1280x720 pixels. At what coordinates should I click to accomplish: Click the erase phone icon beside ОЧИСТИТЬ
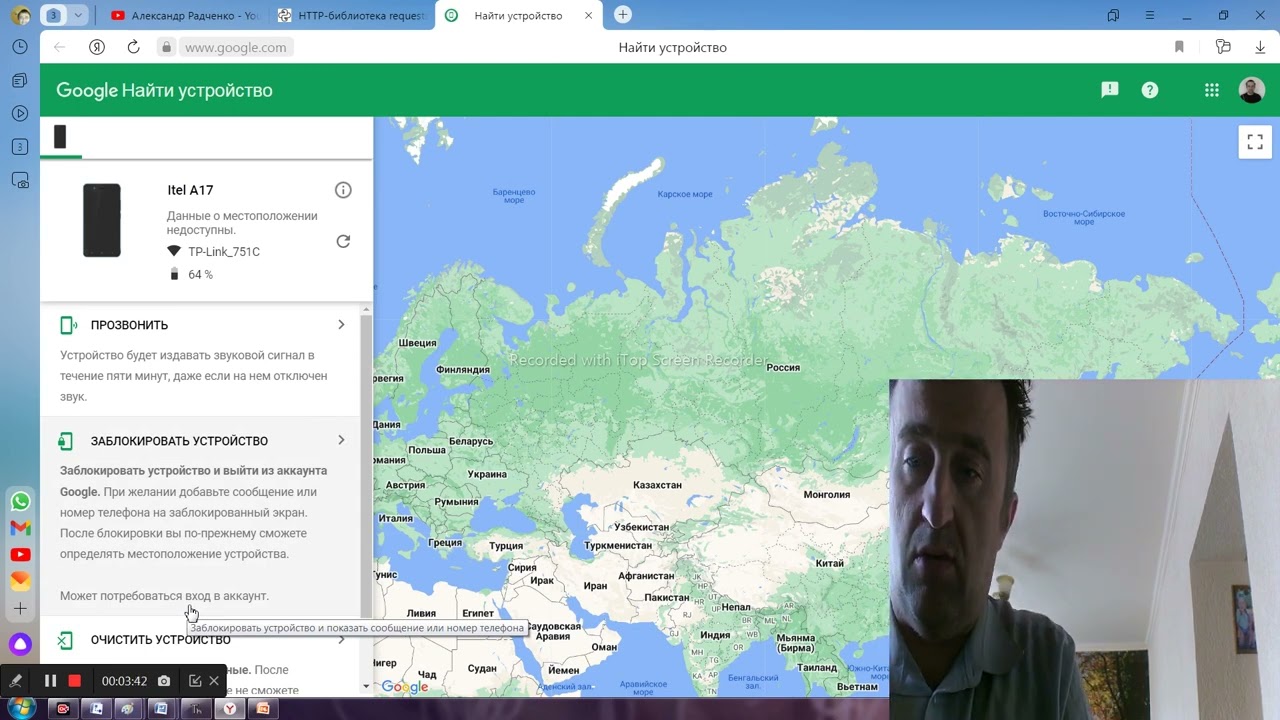[x=65, y=640]
